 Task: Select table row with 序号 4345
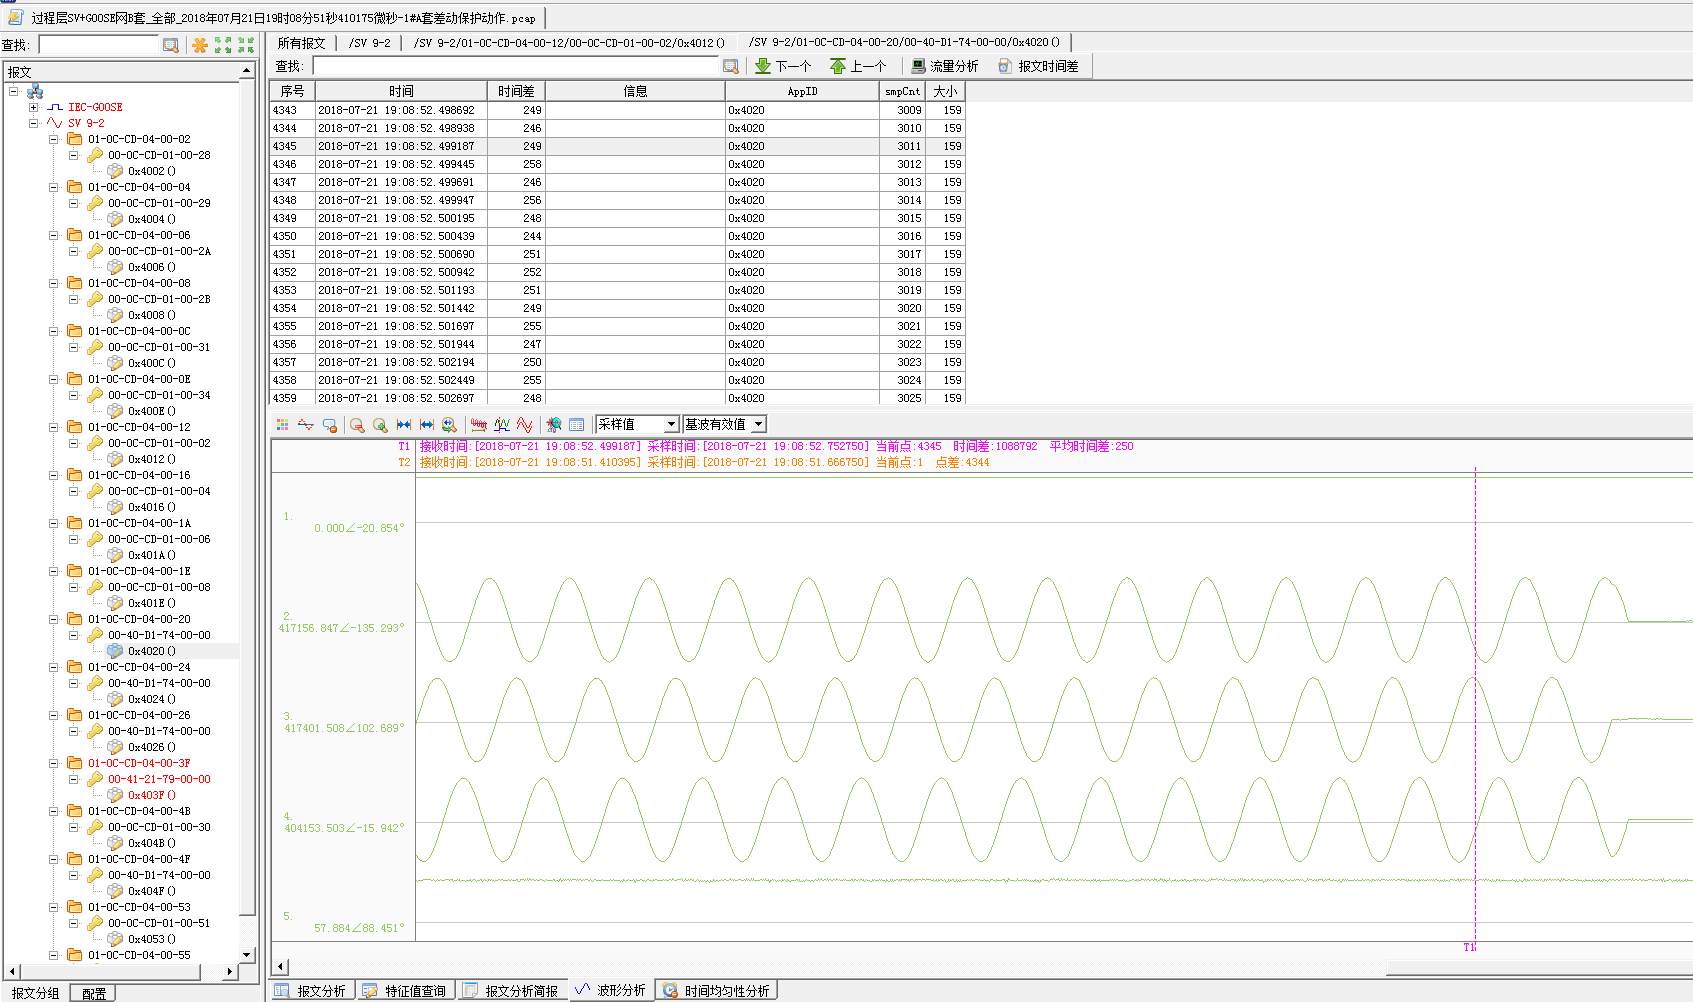(x=617, y=146)
